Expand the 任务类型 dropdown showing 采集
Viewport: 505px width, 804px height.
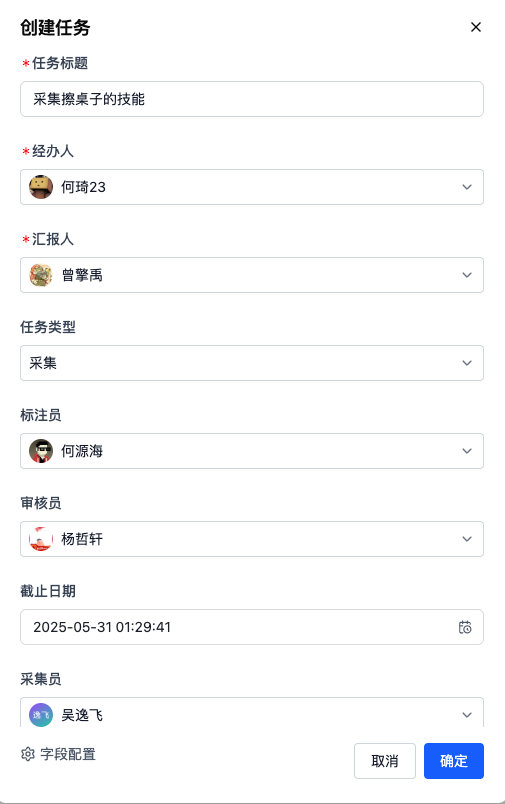tap(252, 363)
